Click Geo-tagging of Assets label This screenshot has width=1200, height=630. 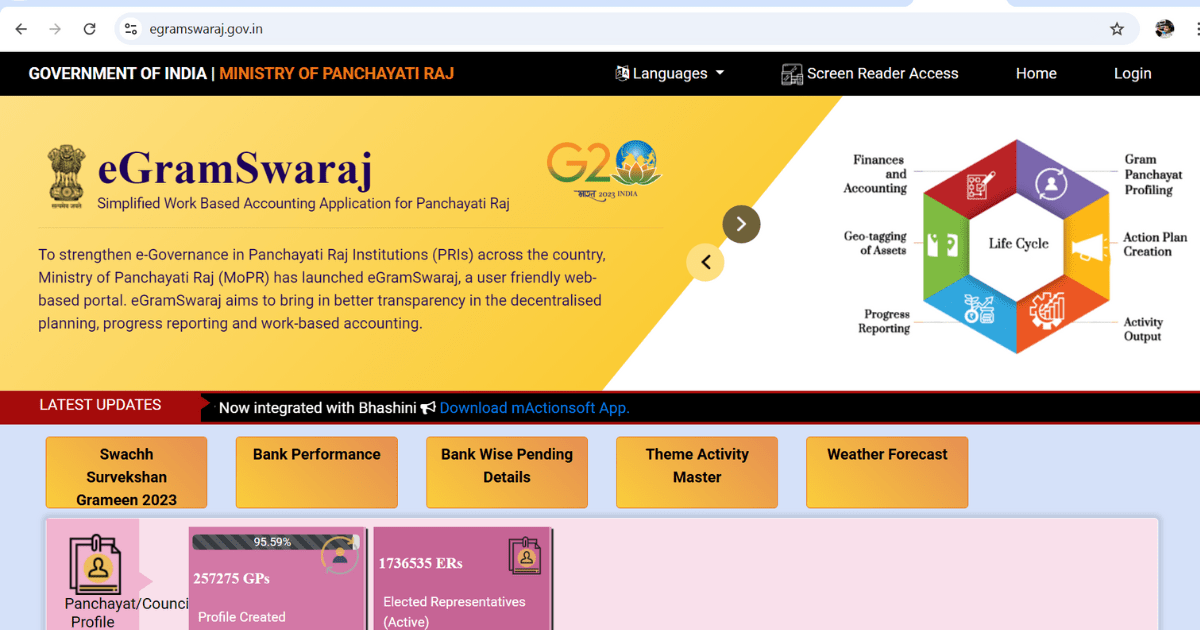[875, 243]
